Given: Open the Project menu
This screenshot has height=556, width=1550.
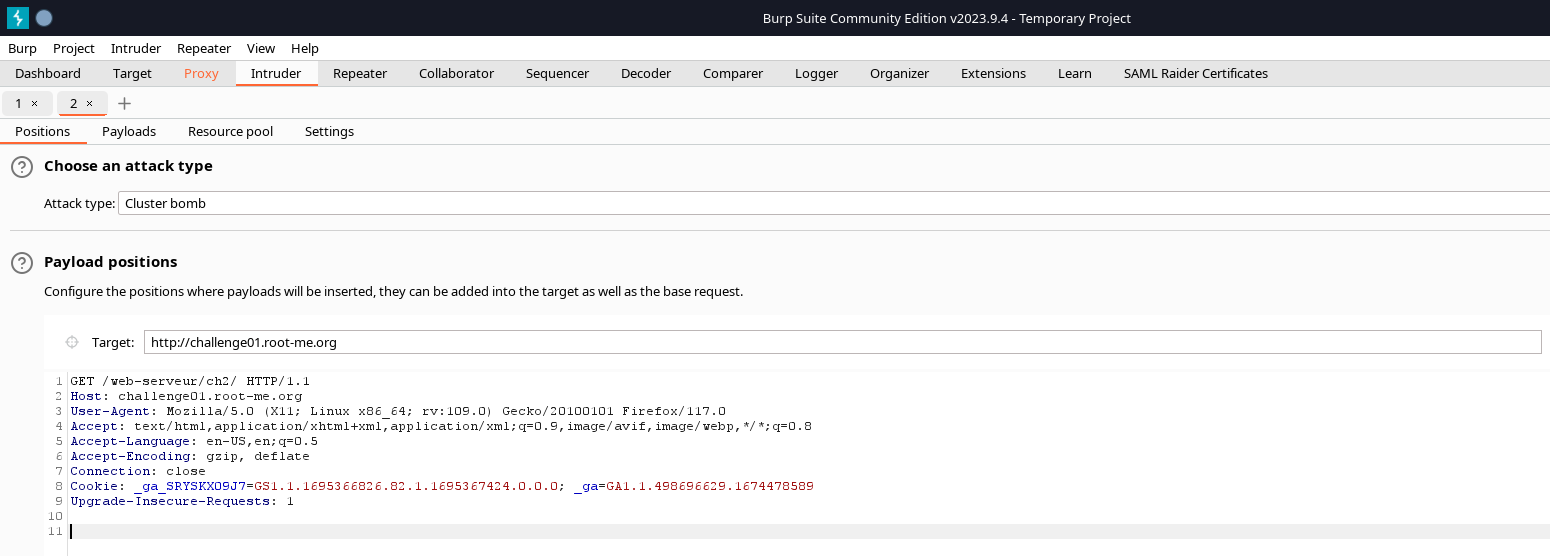Looking at the screenshot, I should coord(74,48).
